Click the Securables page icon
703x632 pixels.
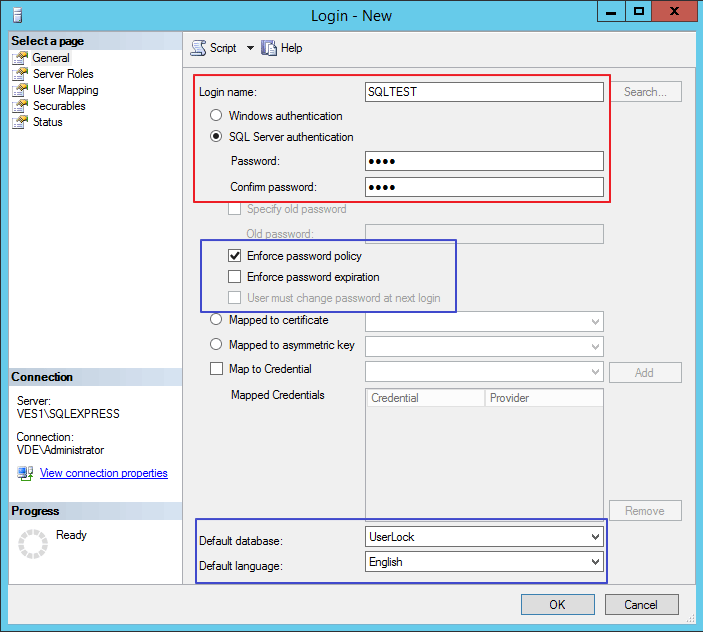pyautogui.click(x=20, y=106)
